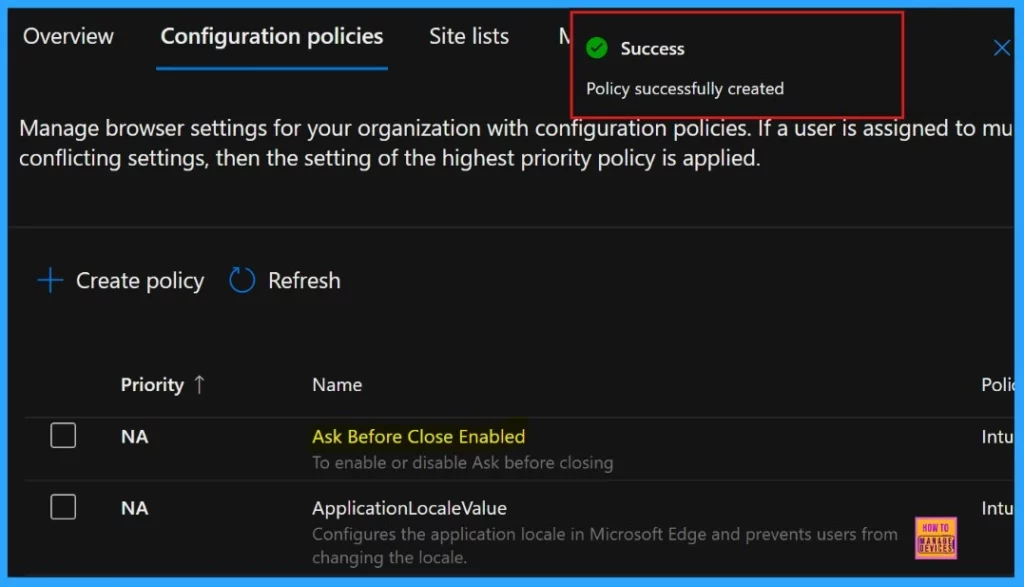Click the Create policy button label
Image resolution: width=1024 pixels, height=587 pixels.
(x=140, y=281)
